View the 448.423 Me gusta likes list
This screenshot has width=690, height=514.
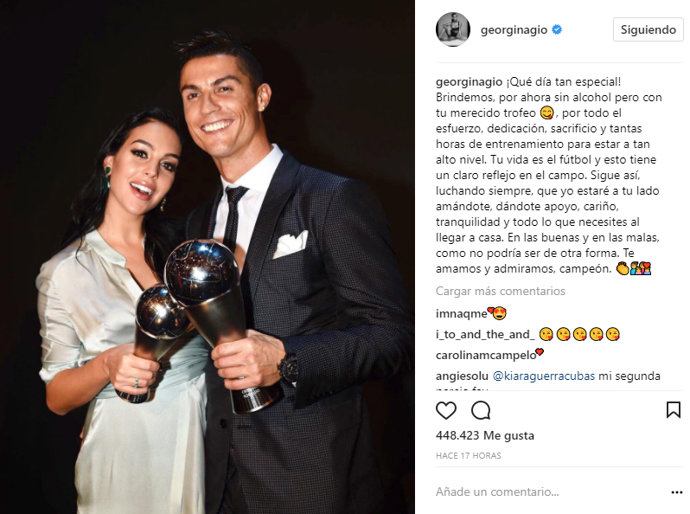485,436
